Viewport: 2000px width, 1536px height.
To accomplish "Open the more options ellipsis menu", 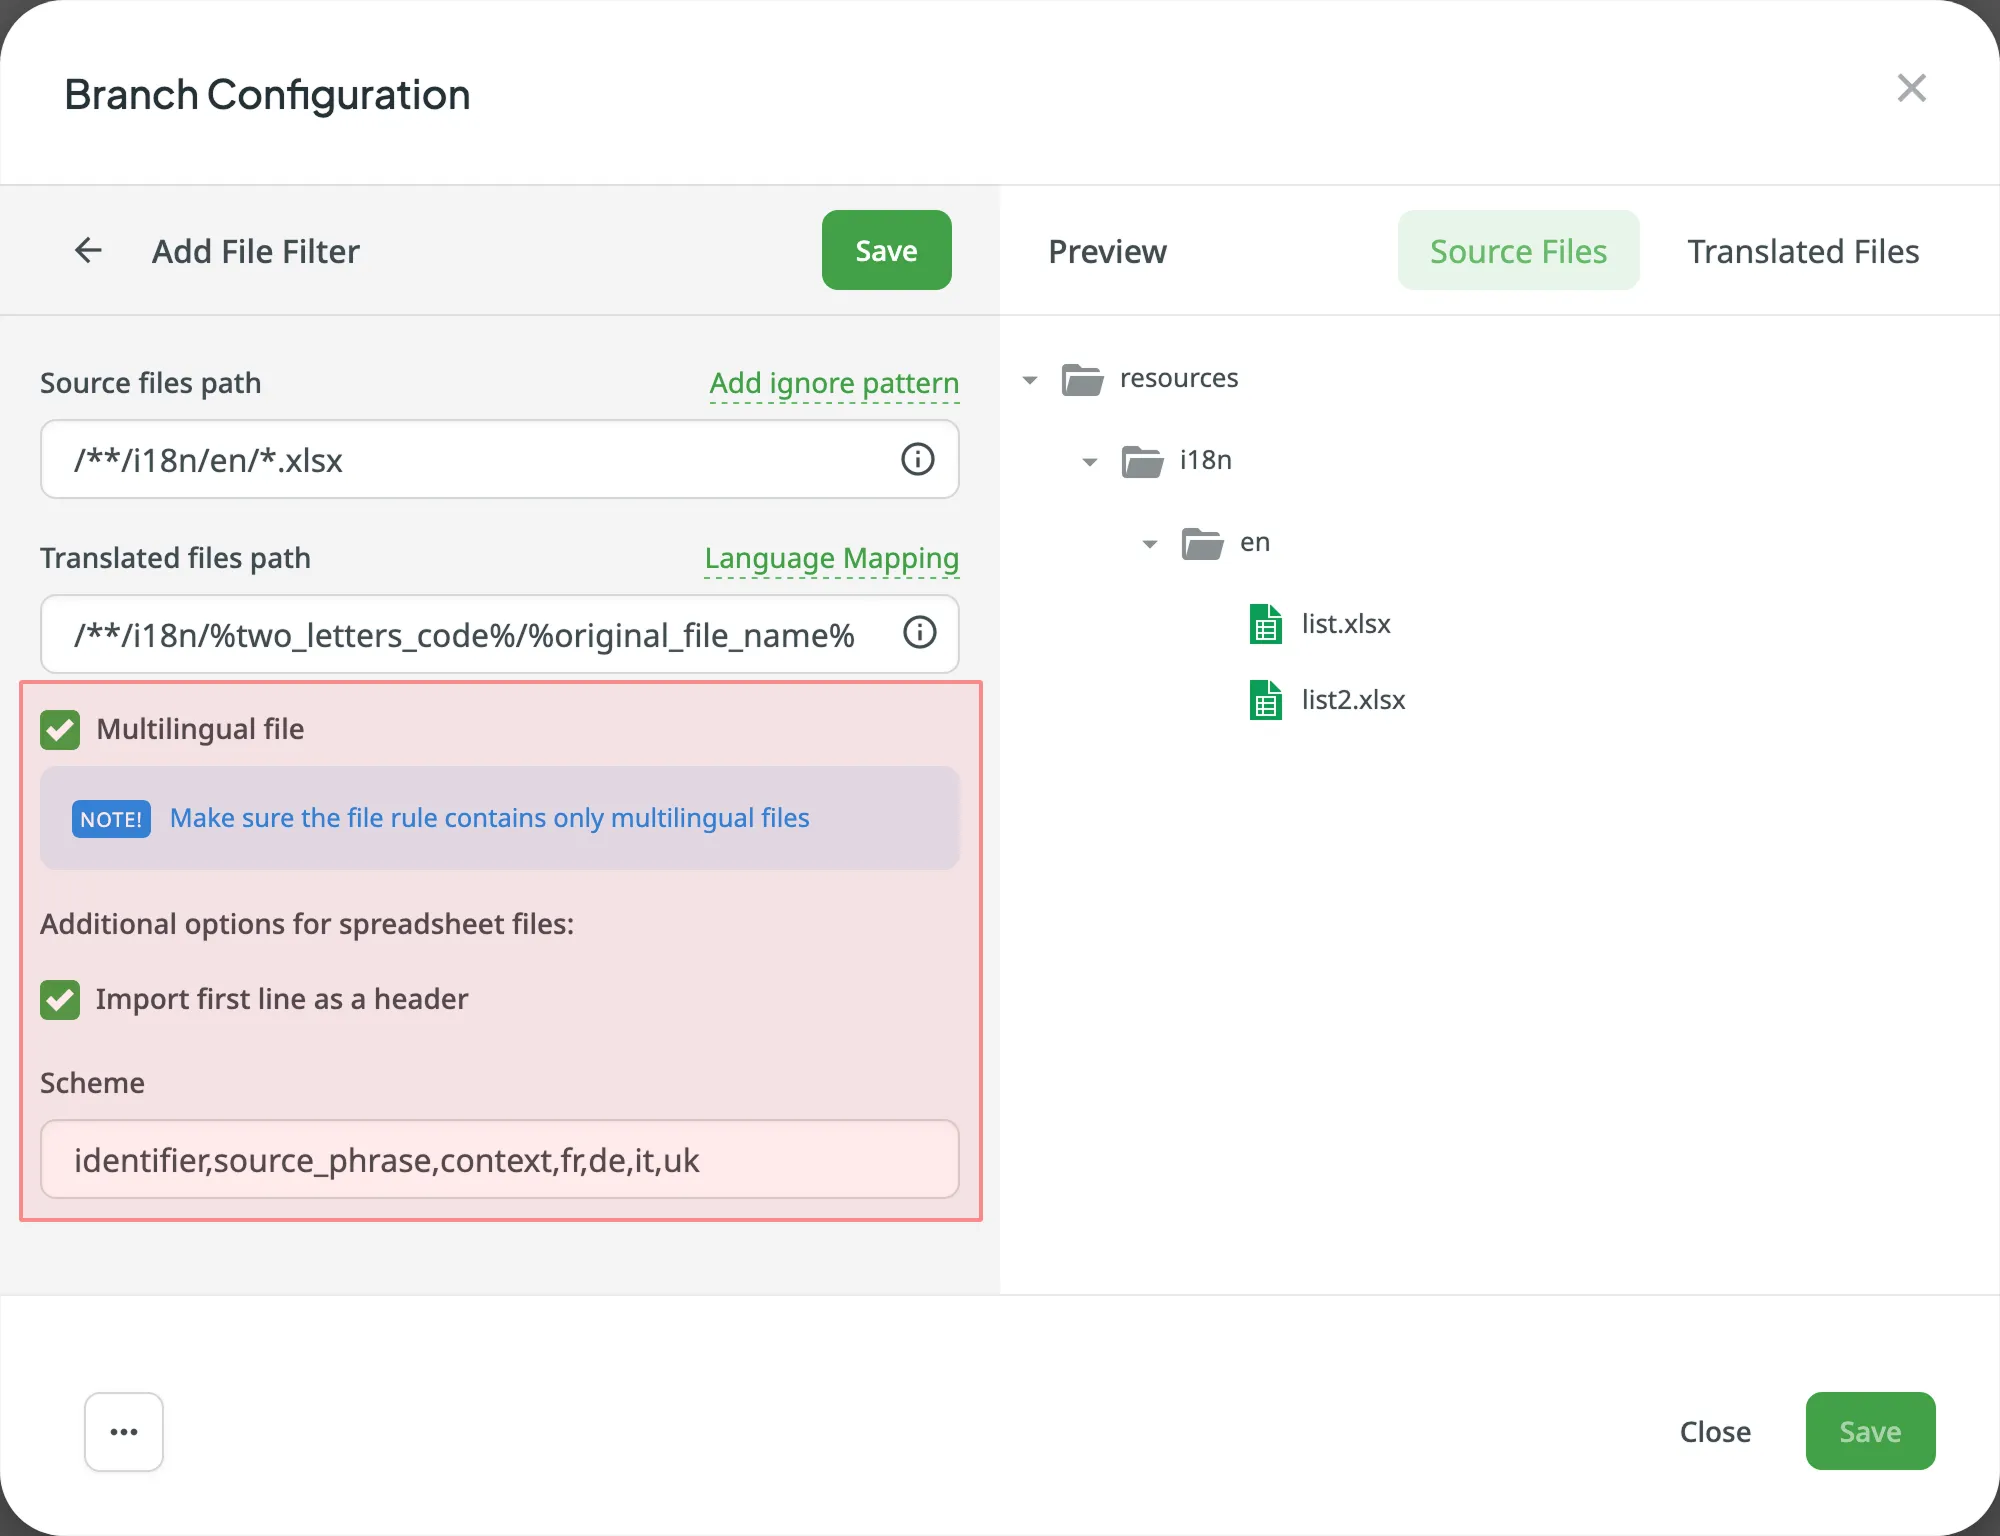I will pyautogui.click(x=123, y=1431).
